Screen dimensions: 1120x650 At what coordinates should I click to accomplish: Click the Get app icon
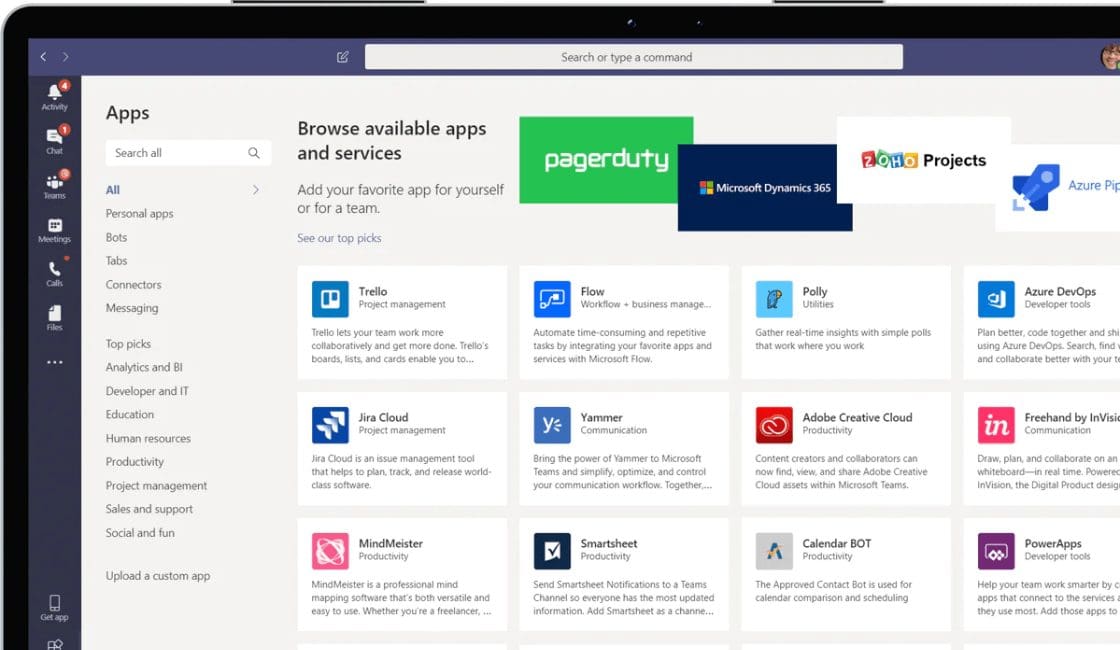54,606
